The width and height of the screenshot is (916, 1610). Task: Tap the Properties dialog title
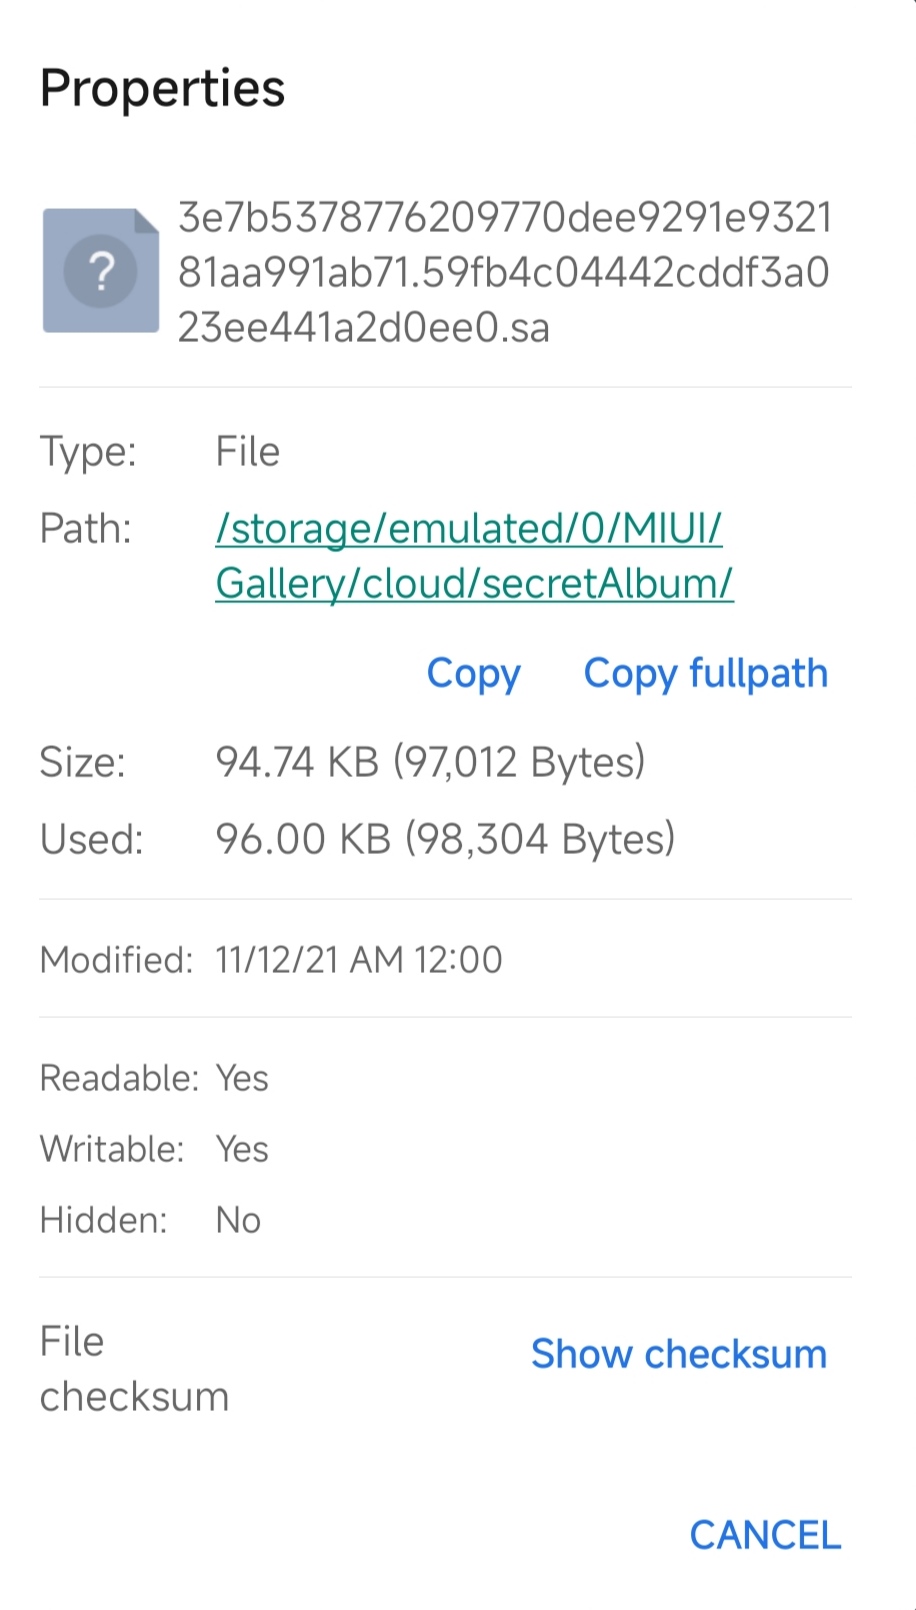click(163, 88)
